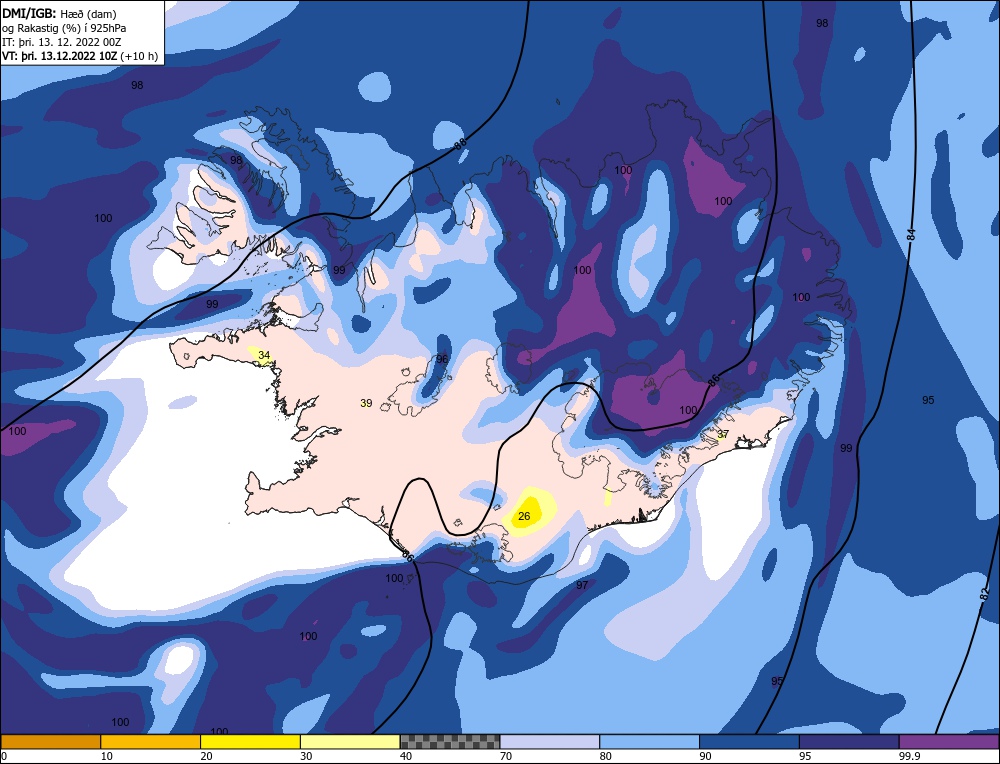Click the medium blue 90–95 legend swatch
This screenshot has width=1000, height=764.
(x=749, y=741)
